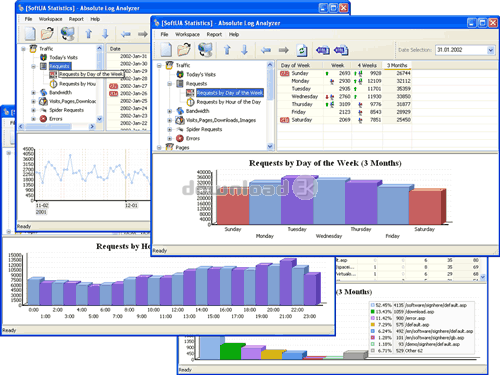The height and width of the screenshot is (375, 500).
Task: Click the globe network icon in front toolbar
Action: click(205, 50)
